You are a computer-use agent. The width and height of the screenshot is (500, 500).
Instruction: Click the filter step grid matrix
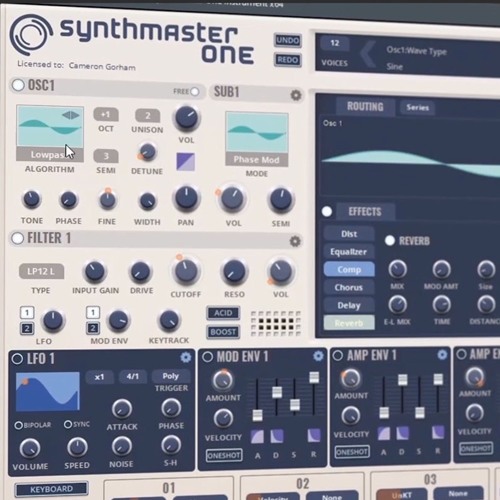(x=276, y=324)
